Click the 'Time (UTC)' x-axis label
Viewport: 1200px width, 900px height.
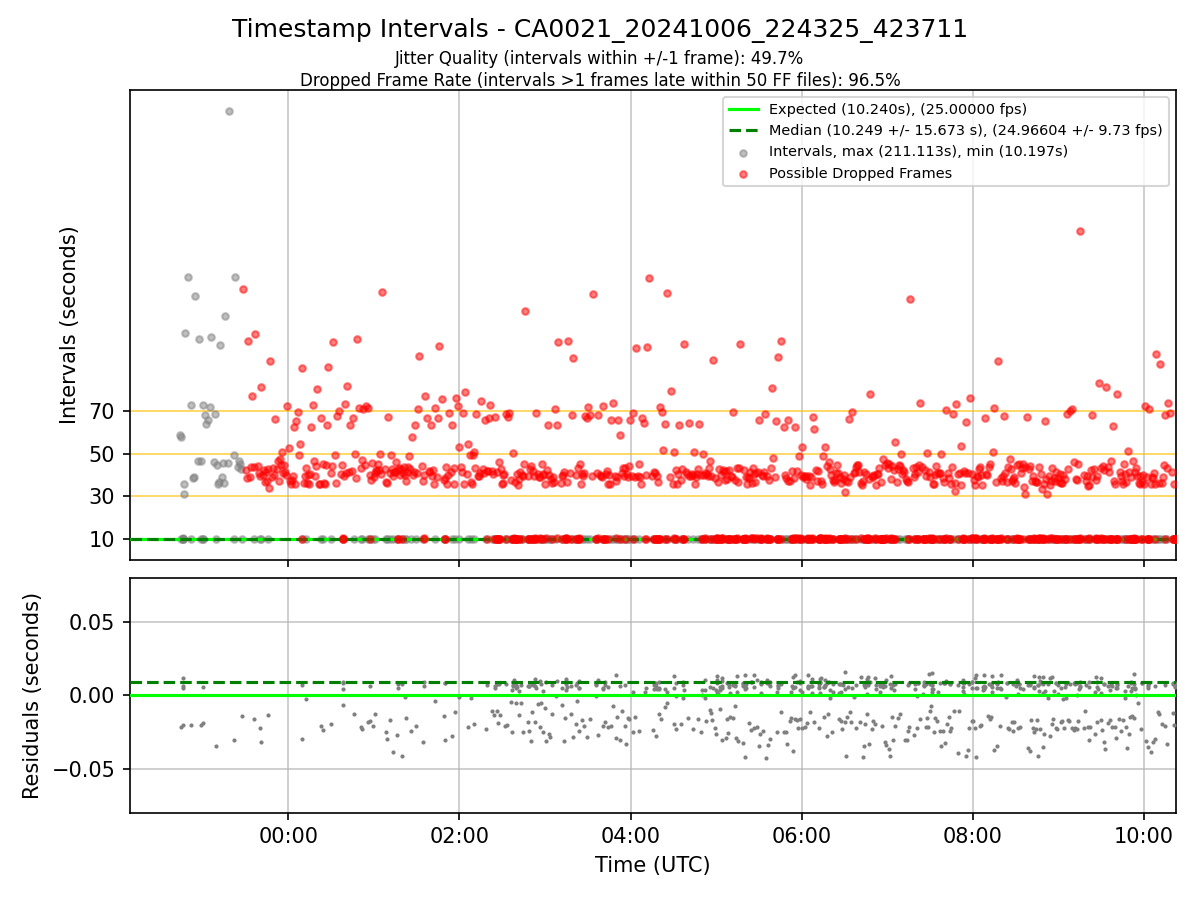(x=652, y=865)
